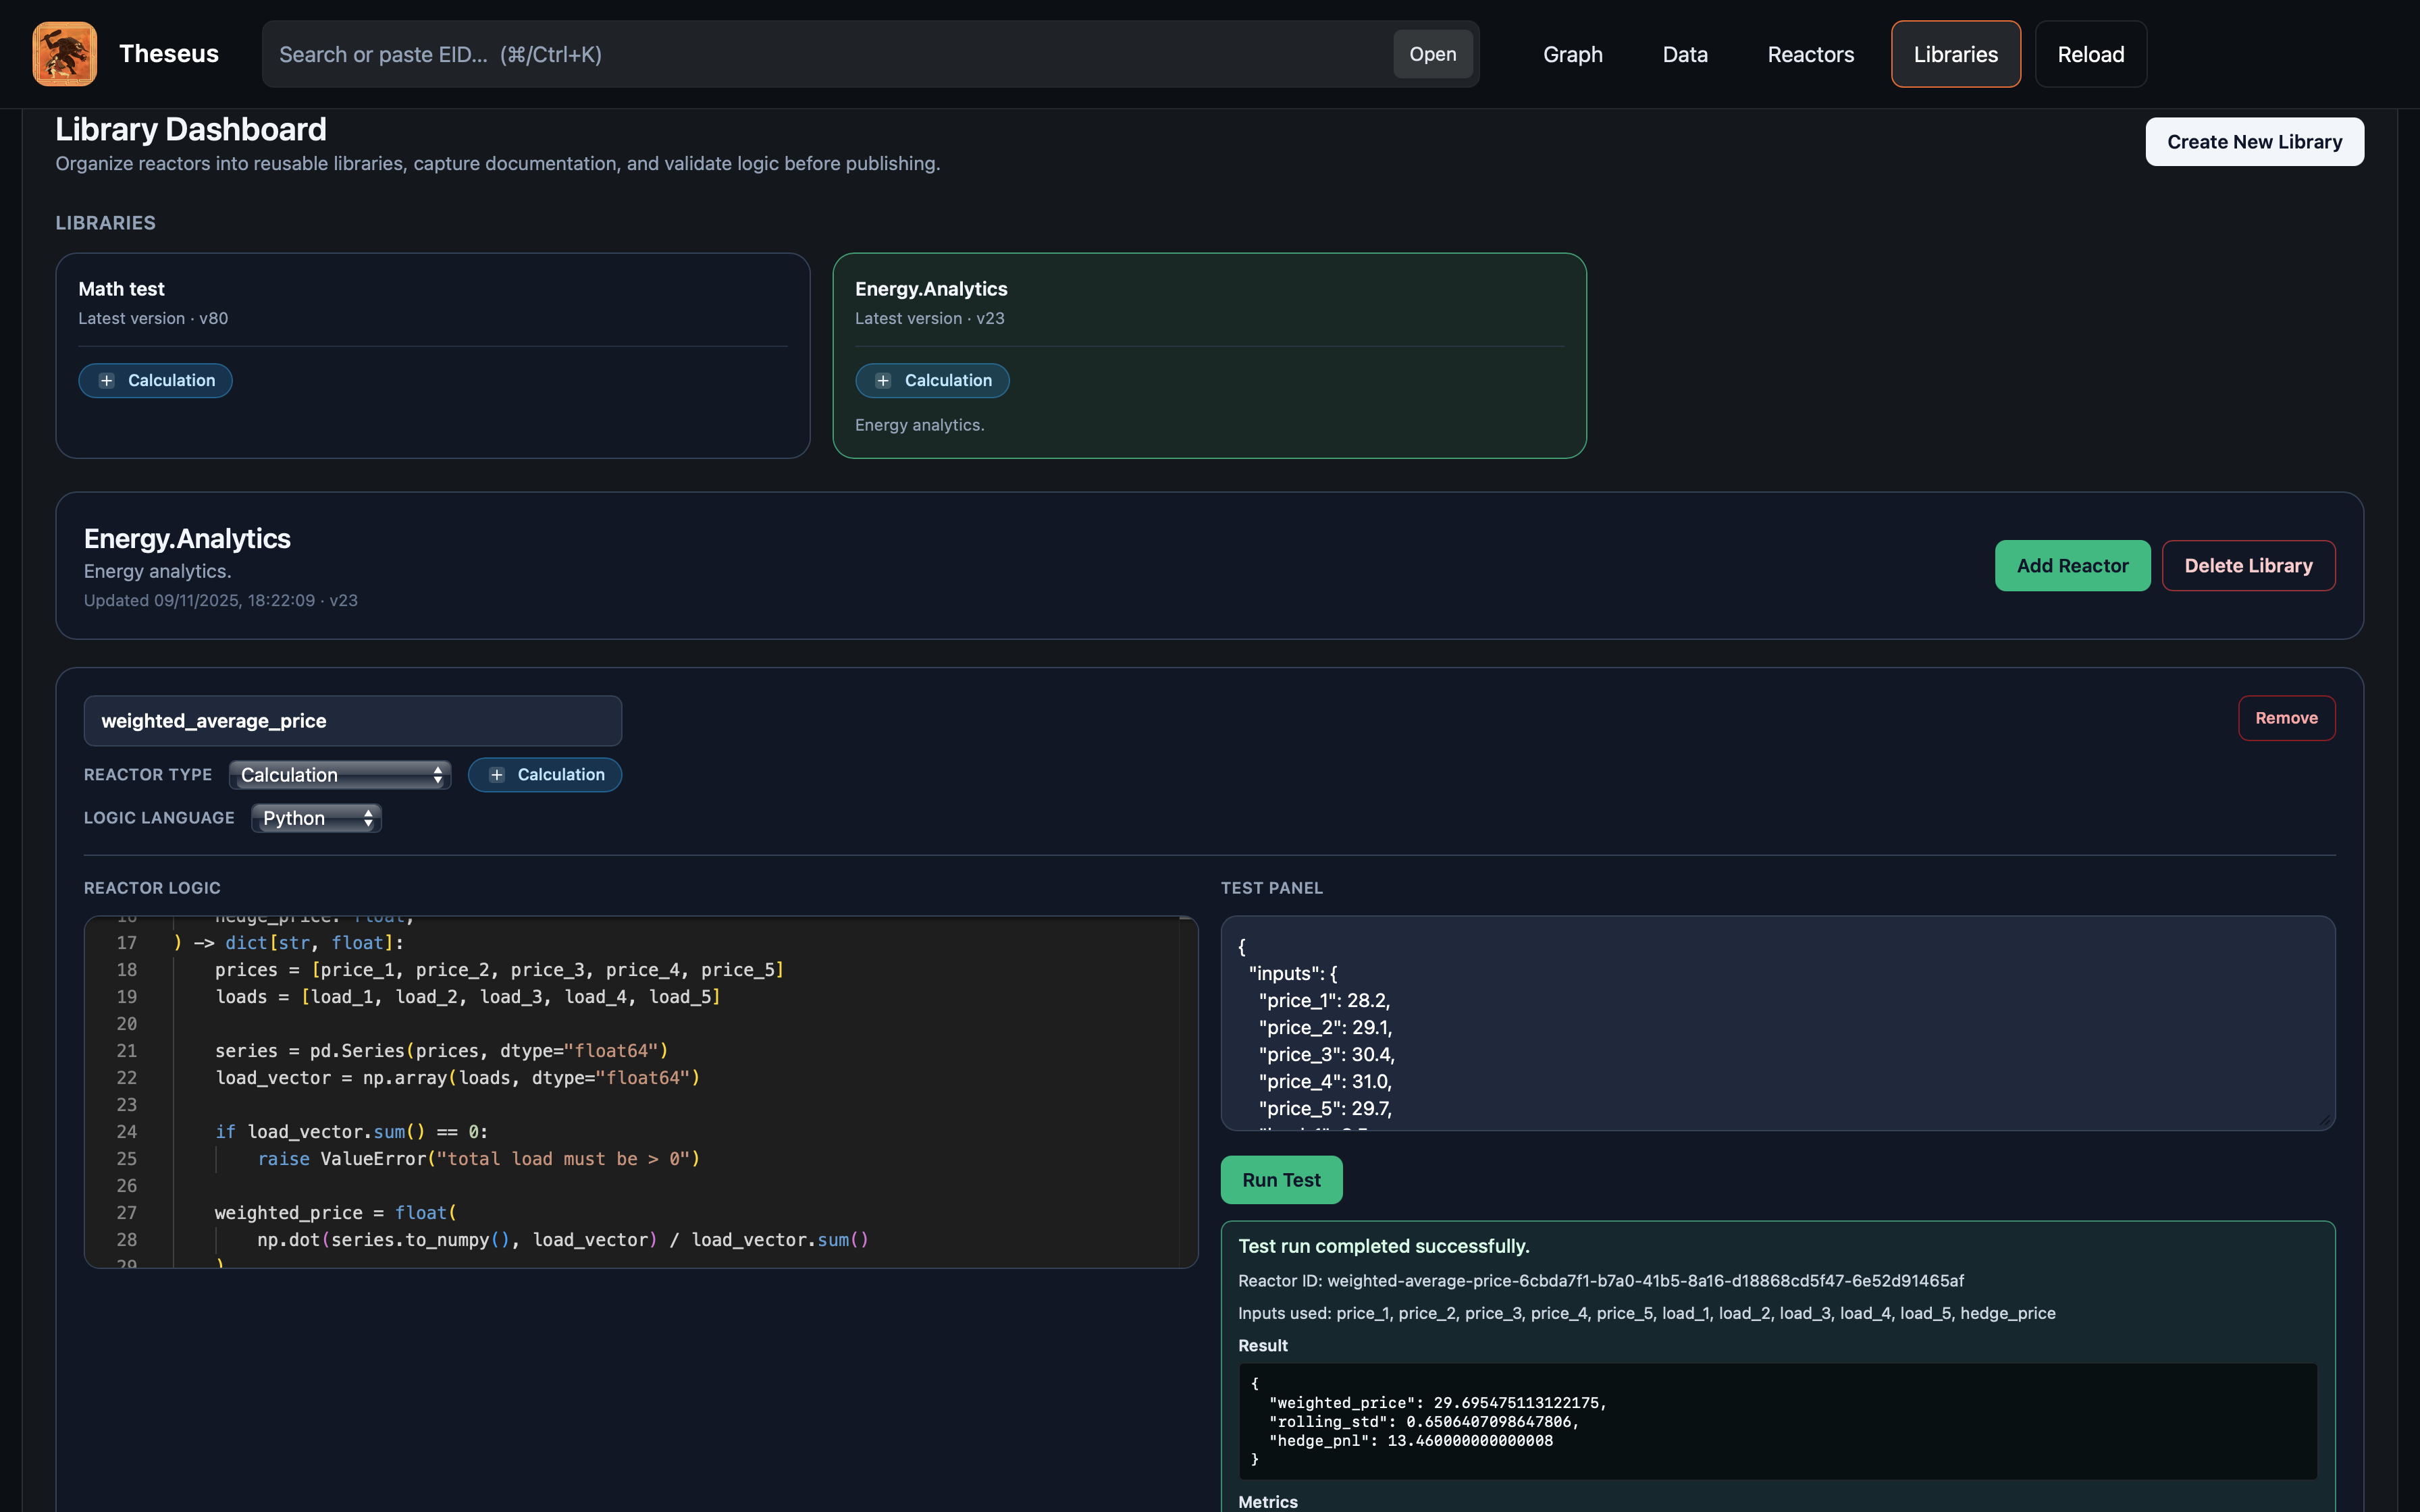This screenshot has width=2420, height=1512.
Task: Click the Calculation badge in Energy.Analytics card
Action: (932, 380)
